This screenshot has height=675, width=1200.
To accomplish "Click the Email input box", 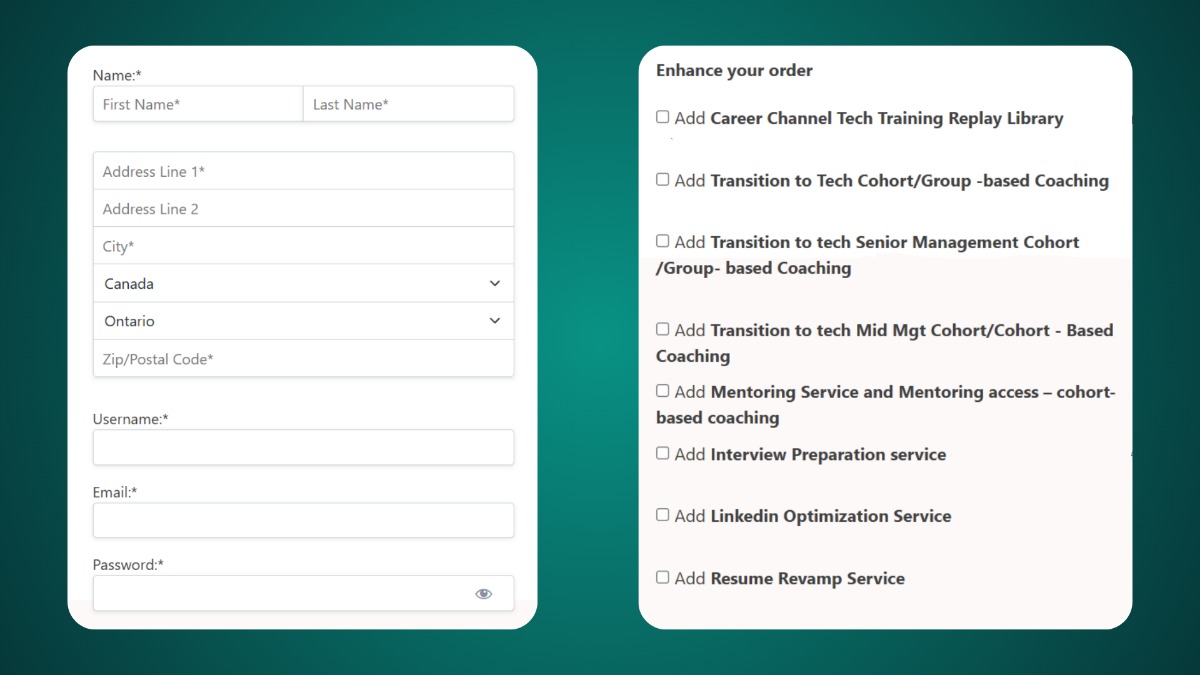I will pyautogui.click(x=303, y=520).
